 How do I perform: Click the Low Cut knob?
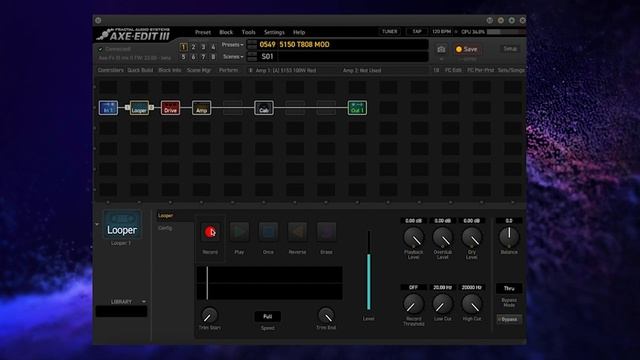pos(442,304)
